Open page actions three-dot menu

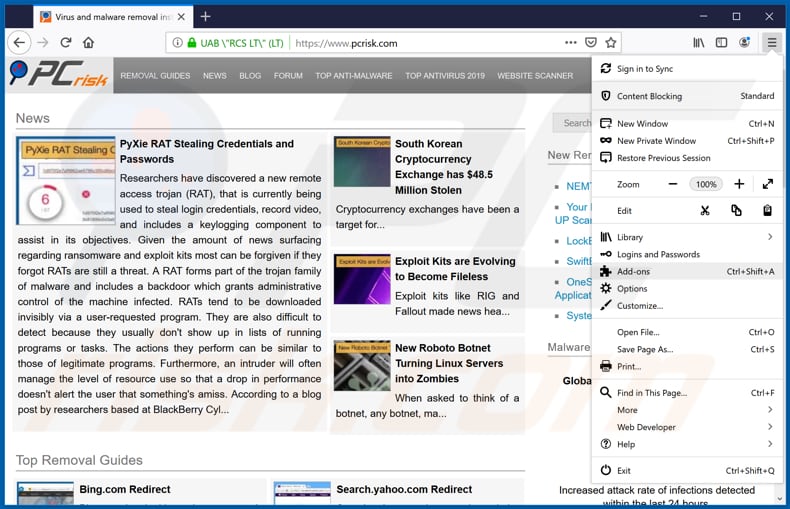[x=571, y=43]
